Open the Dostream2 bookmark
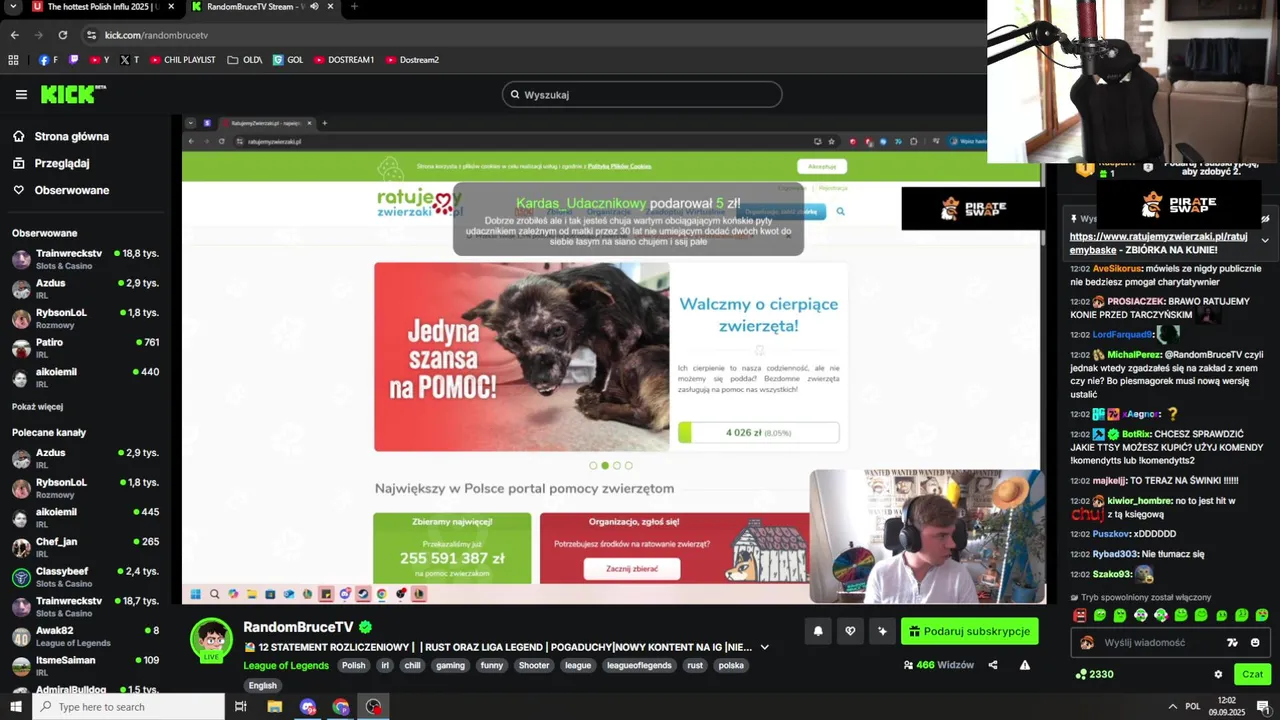1280x720 pixels. tap(412, 60)
